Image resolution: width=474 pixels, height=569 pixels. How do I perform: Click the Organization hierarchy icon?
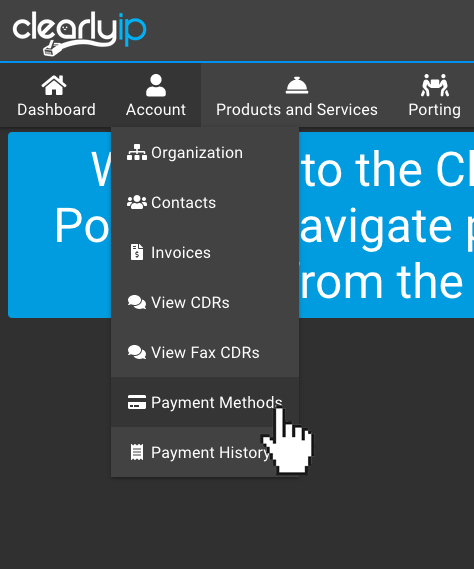click(x=137, y=152)
